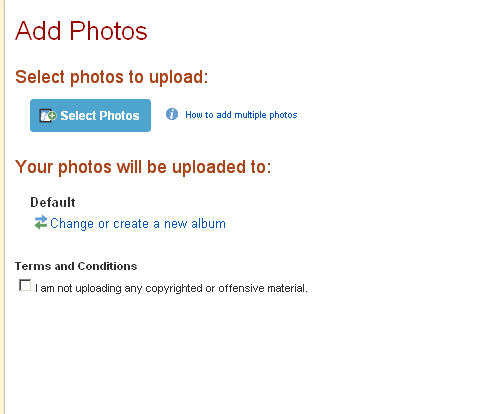Click the photo-plus icon on Select Photos
Screen dimensions: 500x414
[x=48, y=116]
